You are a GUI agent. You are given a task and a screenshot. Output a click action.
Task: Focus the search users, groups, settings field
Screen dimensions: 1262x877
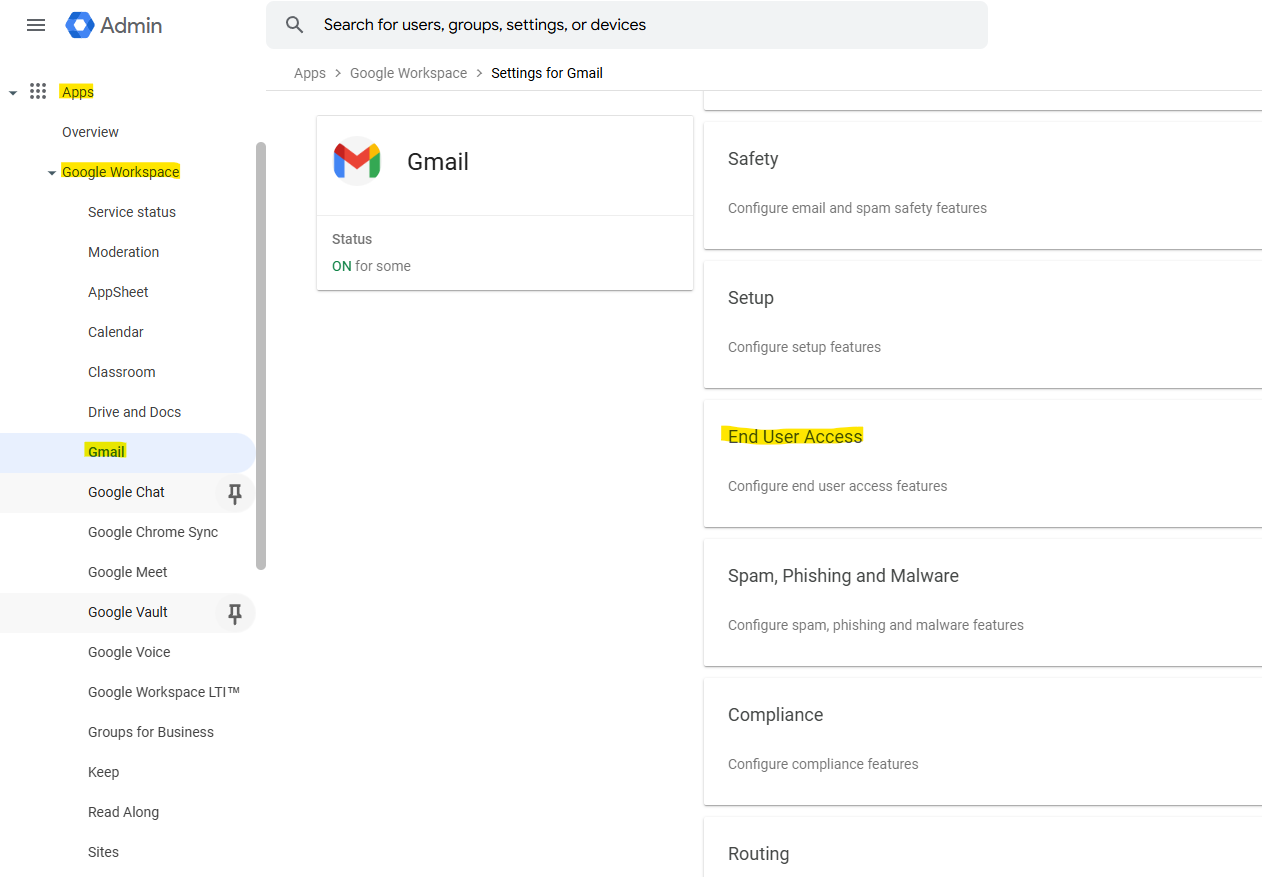pos(626,25)
